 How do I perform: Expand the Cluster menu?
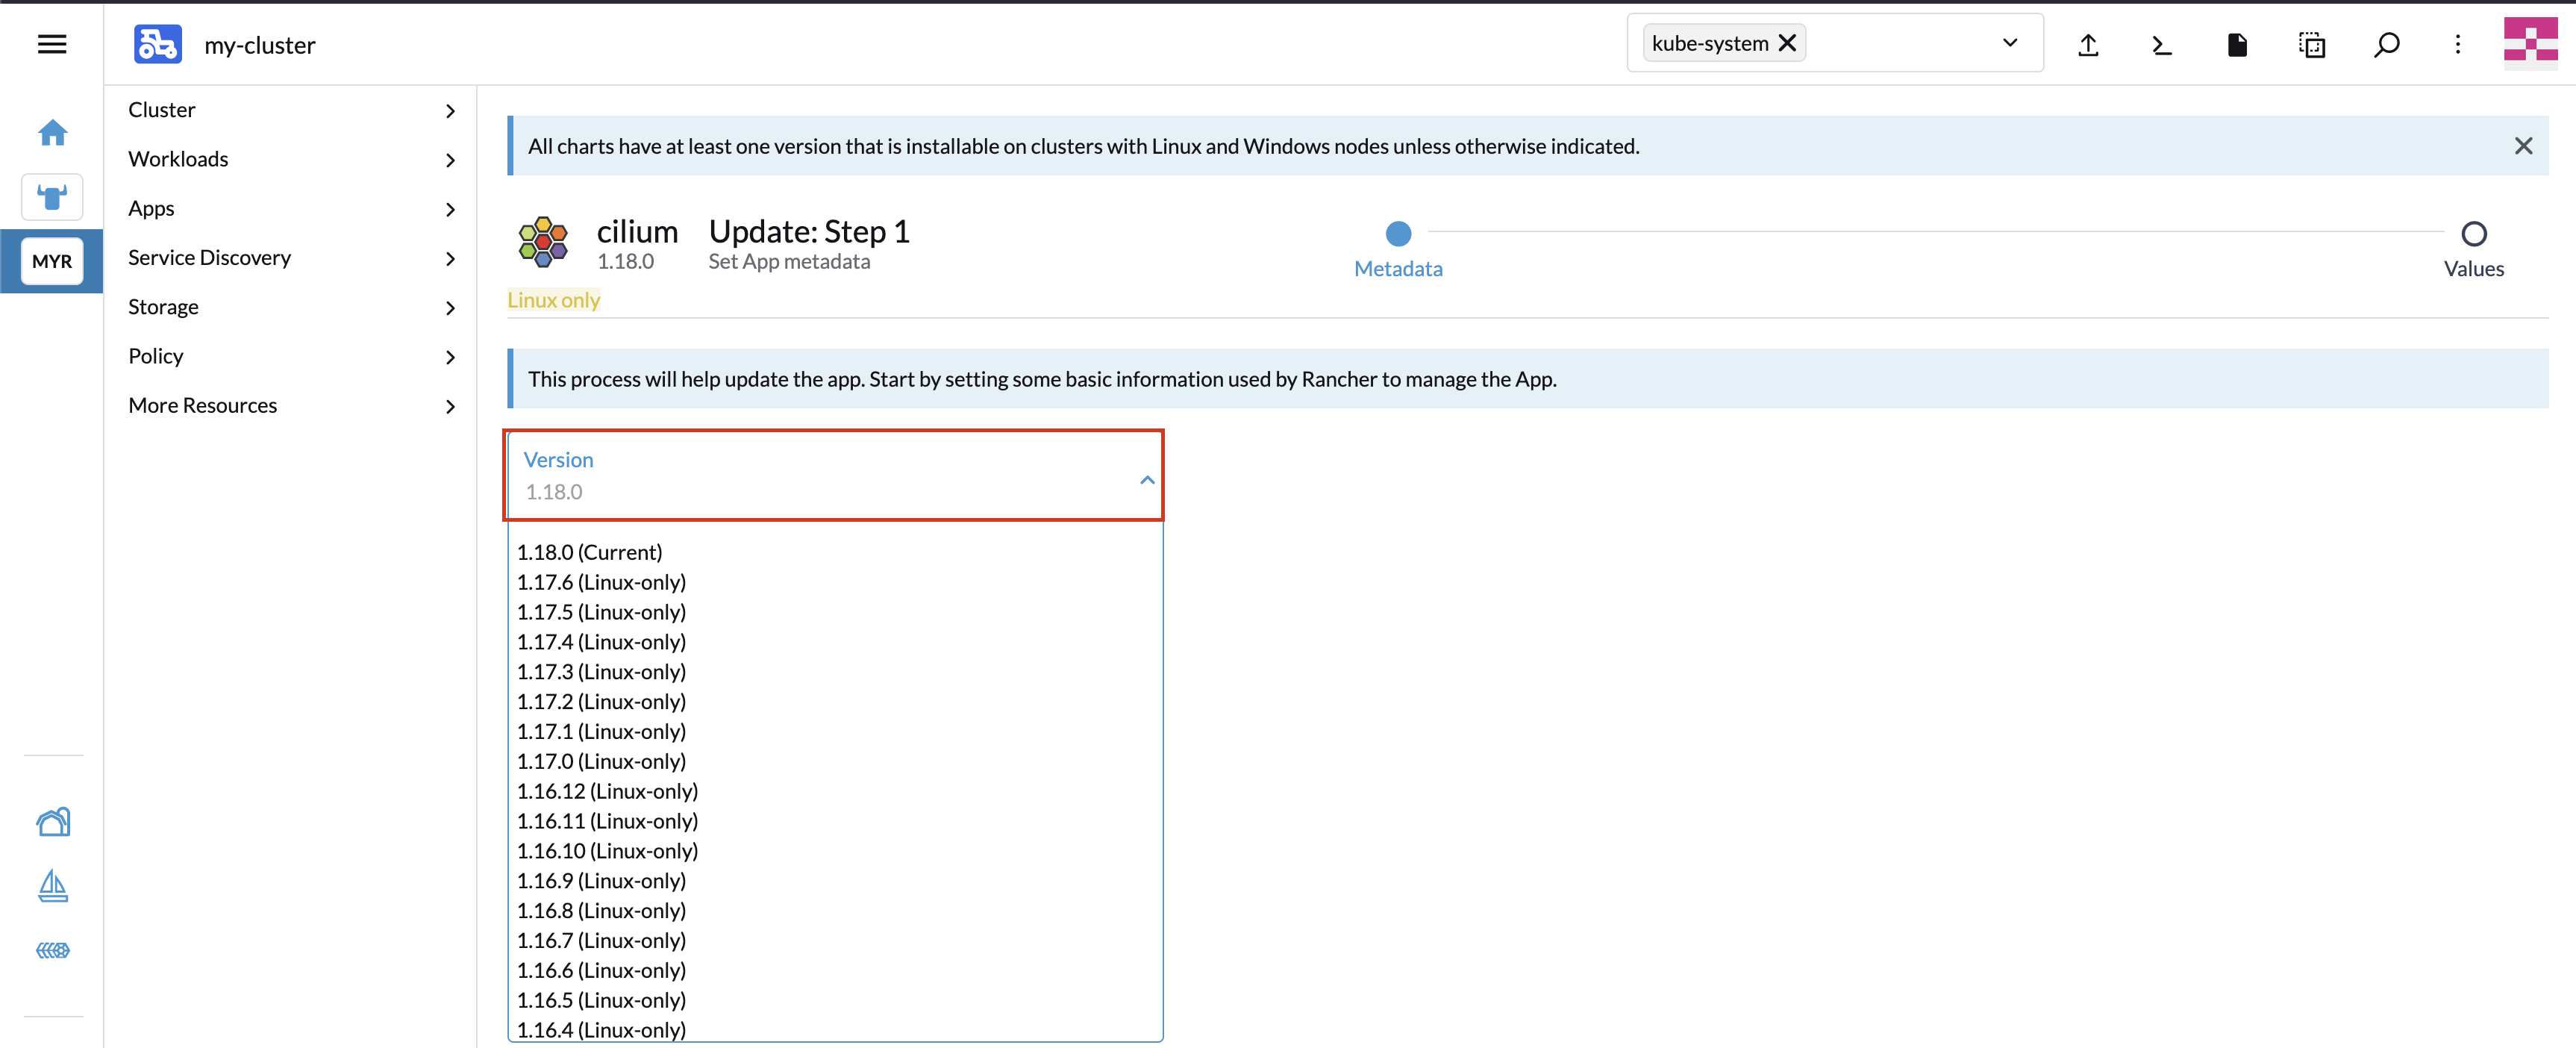coord(291,110)
